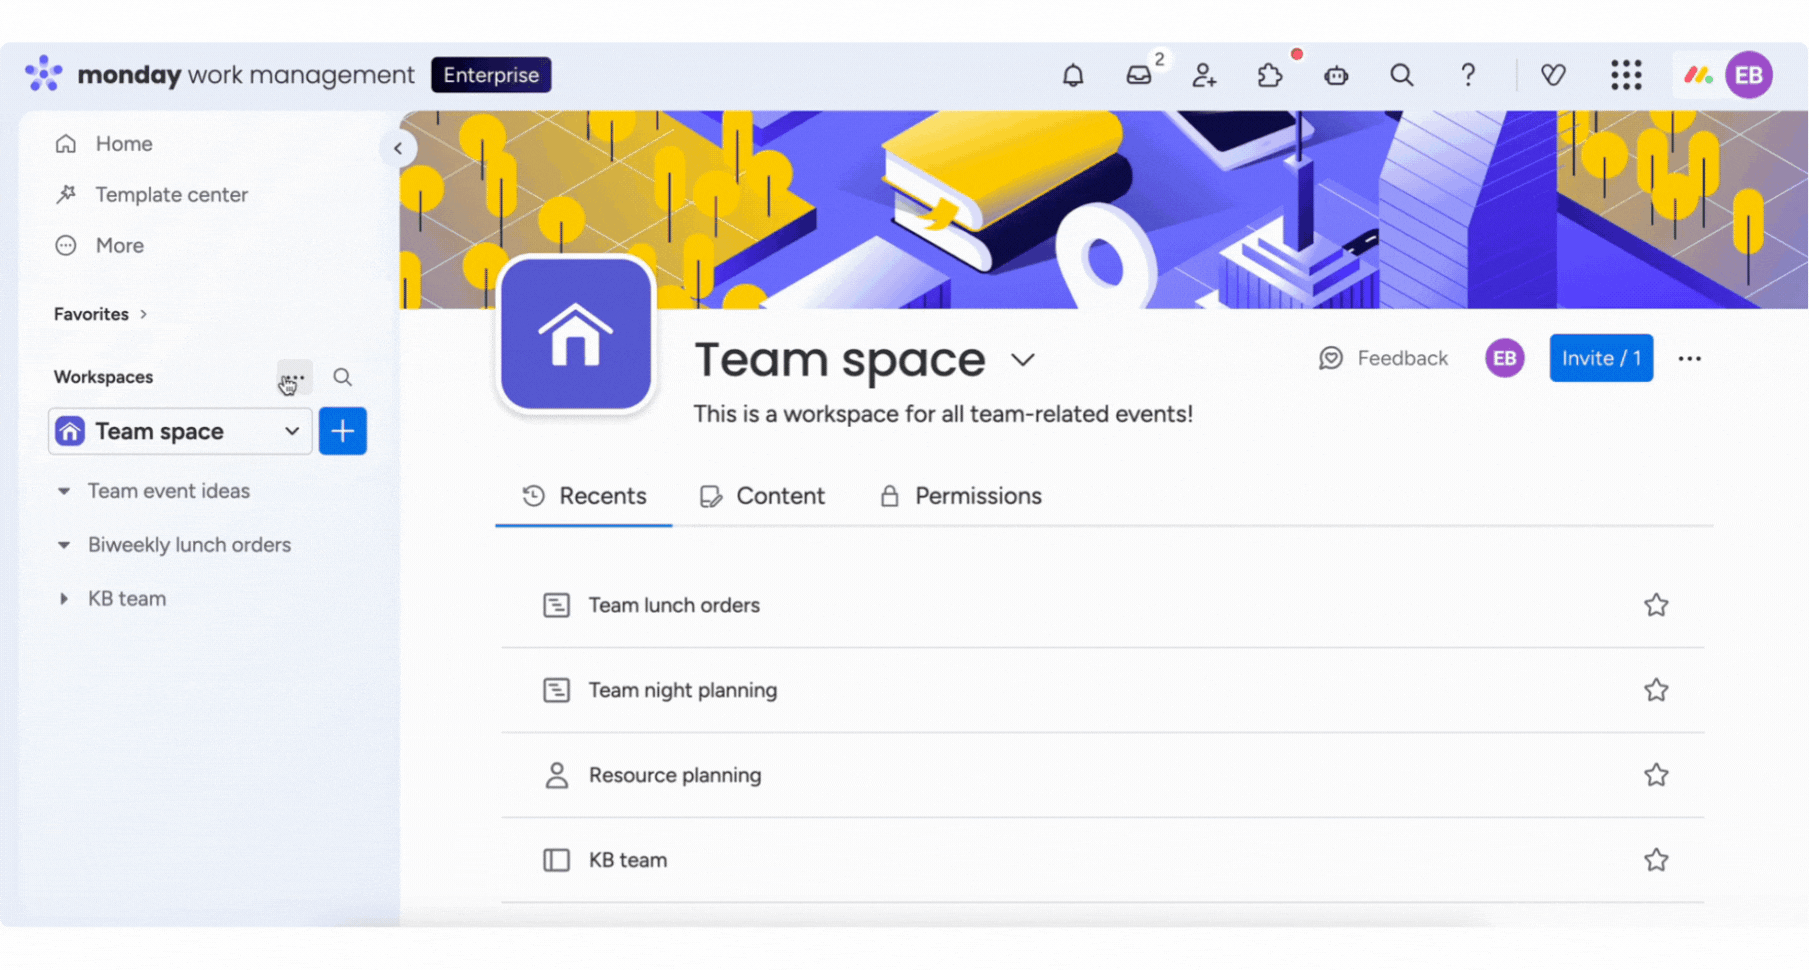Favorite the Resource planning star
Screen dimensions: 1809x970
(1656, 775)
